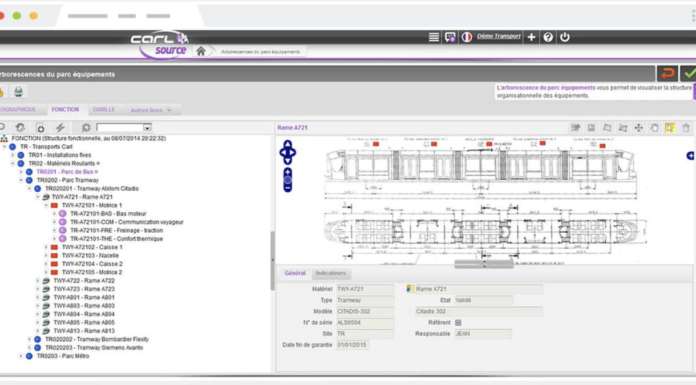Screen dimensions: 696x385
Task: Open the help question mark icon
Action: [x=548, y=37]
